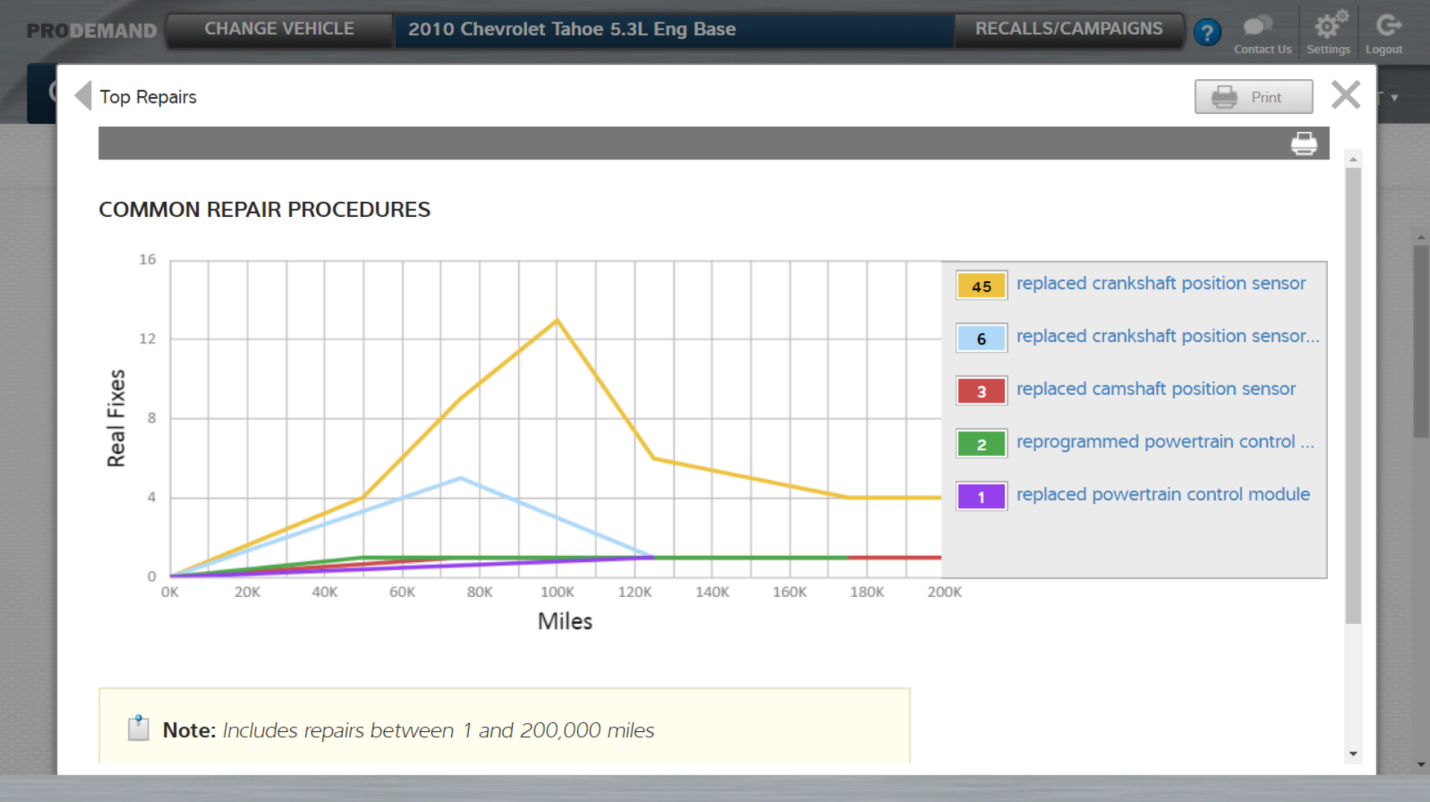The height and width of the screenshot is (802, 1430).
Task: Click the Logout icon
Action: click(1386, 27)
